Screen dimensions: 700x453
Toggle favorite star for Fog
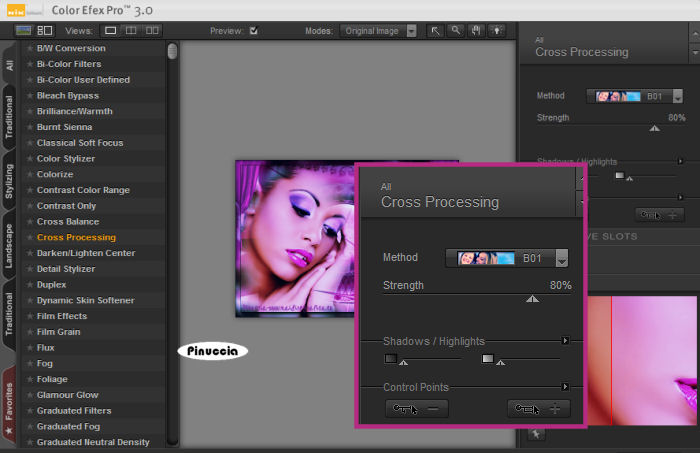[30, 363]
